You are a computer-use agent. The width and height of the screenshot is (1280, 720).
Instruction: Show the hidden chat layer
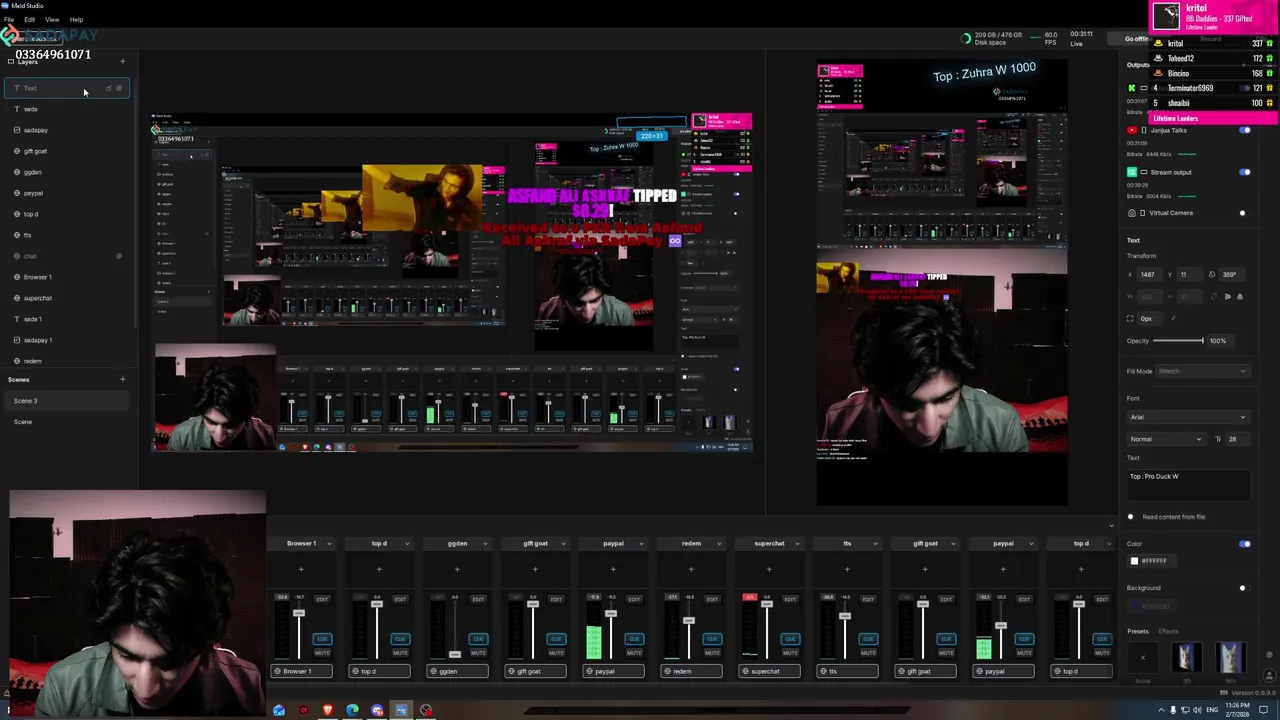(119, 256)
